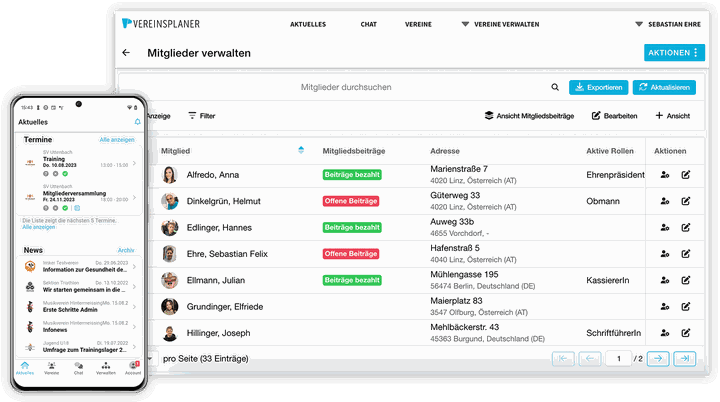
Task: Select Aktuelles in the top navigation
Action: pos(308,23)
